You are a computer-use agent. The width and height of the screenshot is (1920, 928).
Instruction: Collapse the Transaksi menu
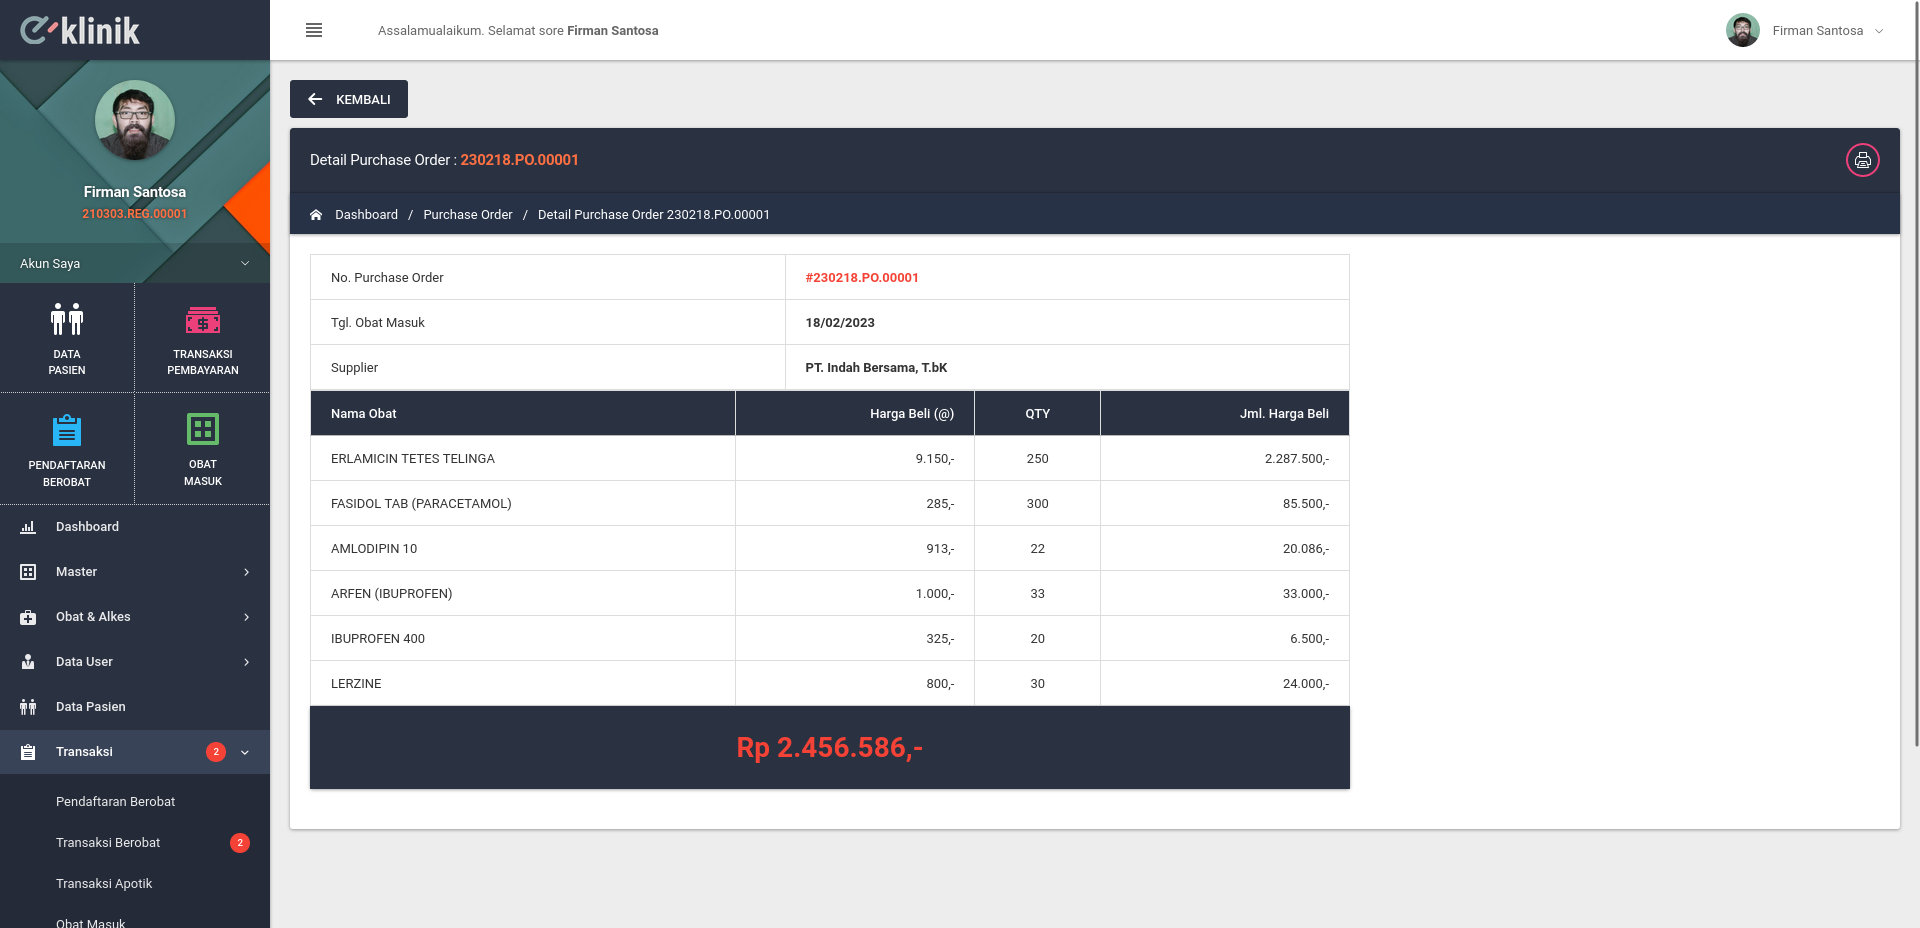pos(135,752)
